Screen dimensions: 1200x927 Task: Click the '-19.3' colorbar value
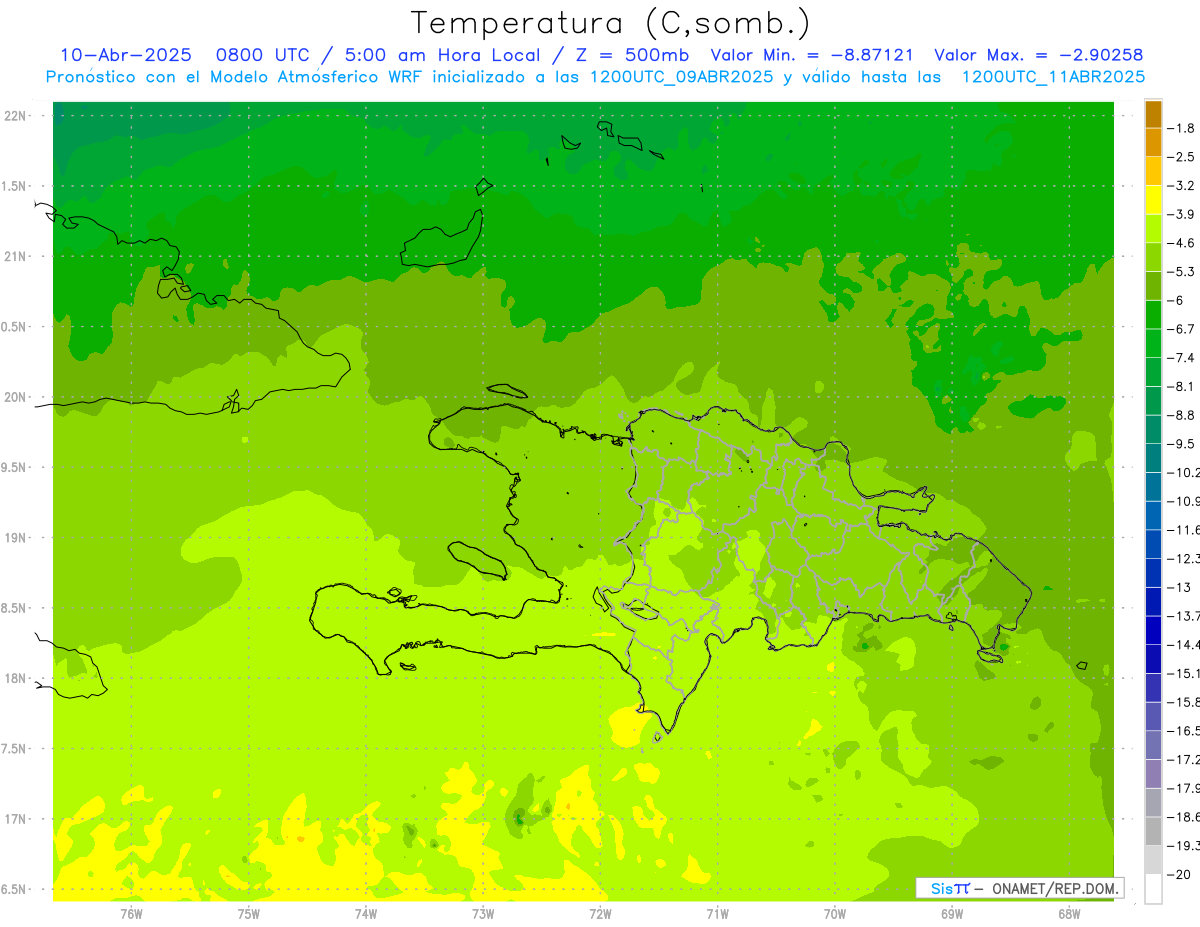[x=1184, y=846]
